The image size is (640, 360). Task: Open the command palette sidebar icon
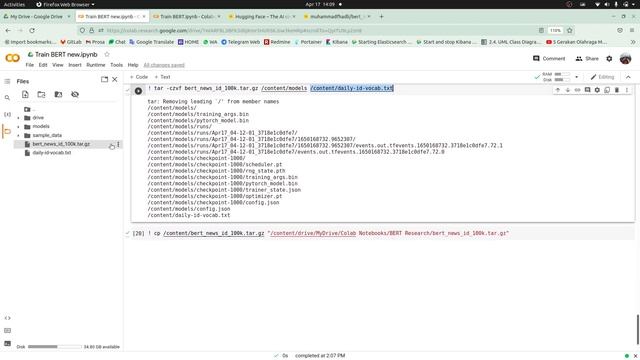click(7, 331)
